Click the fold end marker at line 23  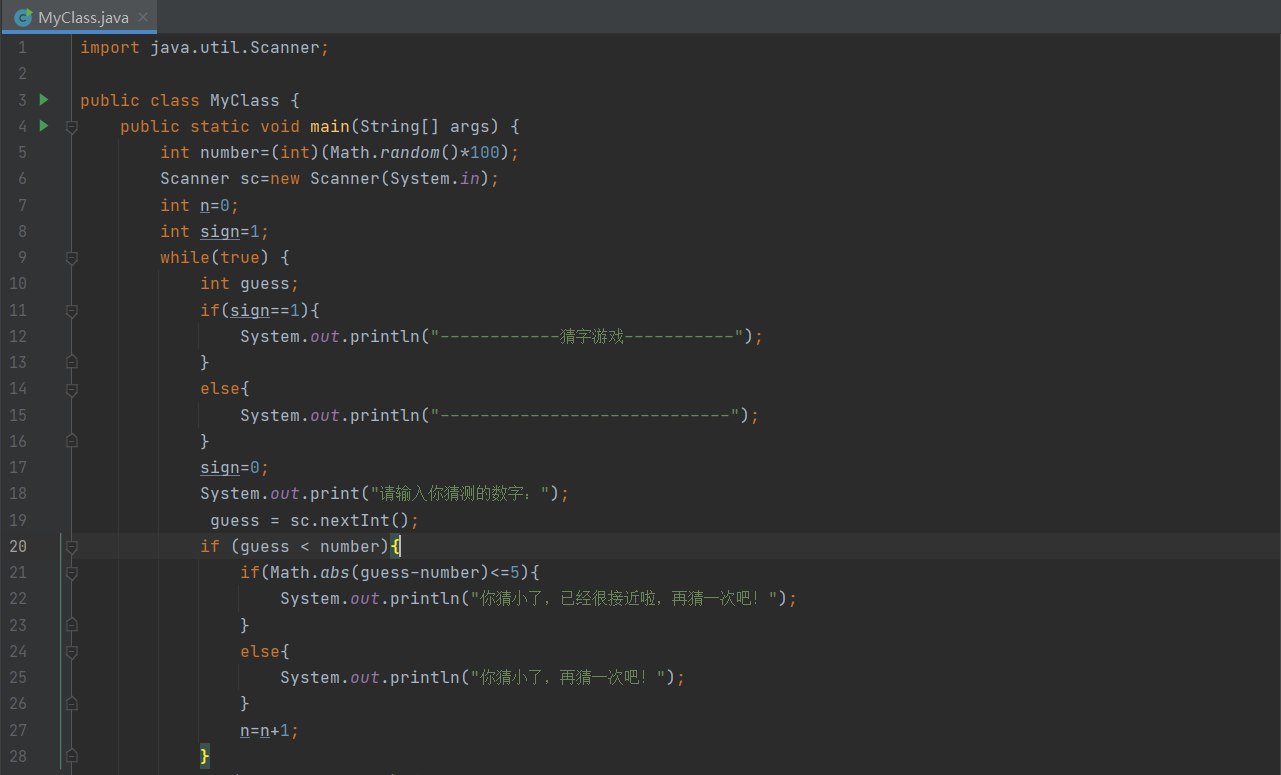(71, 625)
